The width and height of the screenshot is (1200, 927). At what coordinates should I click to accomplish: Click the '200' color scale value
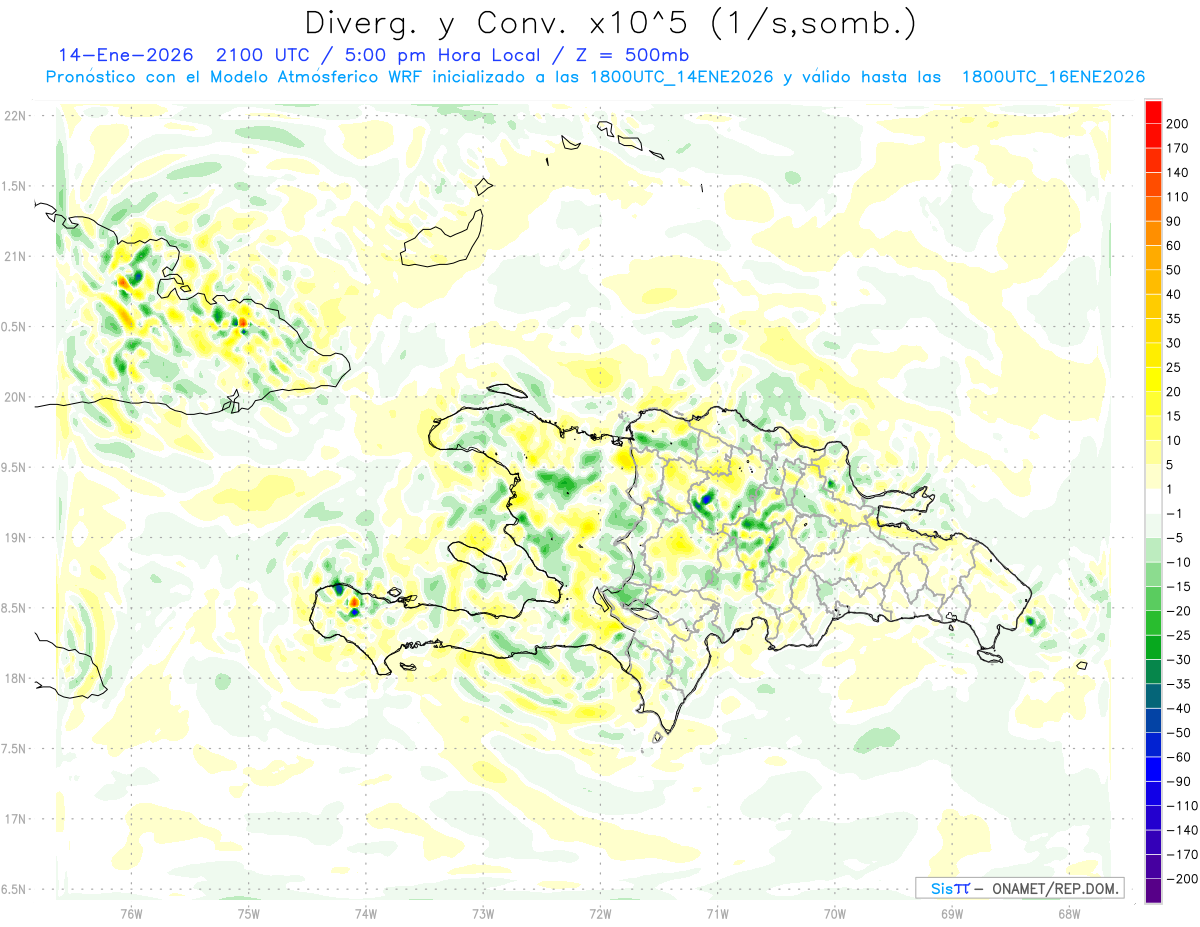1177,124
